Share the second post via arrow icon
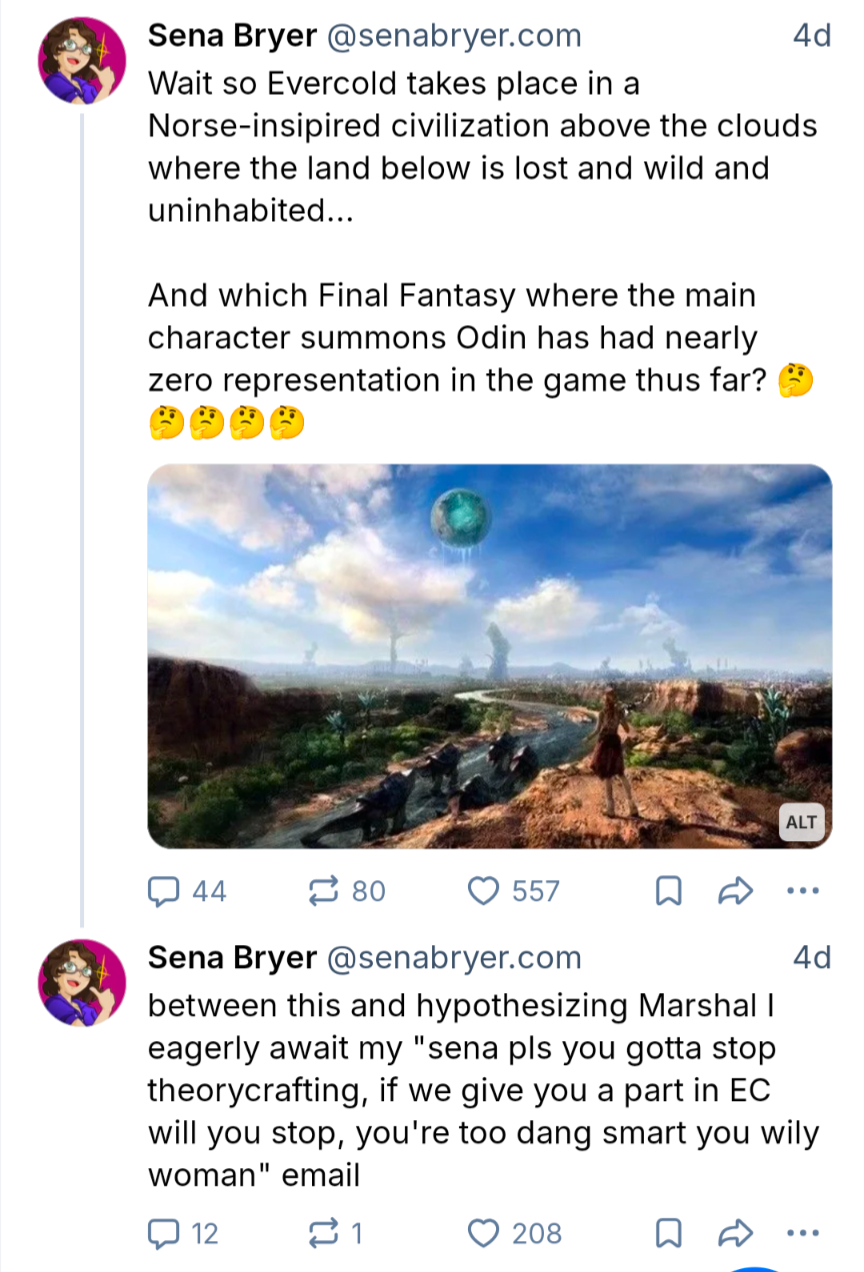 pos(735,1234)
